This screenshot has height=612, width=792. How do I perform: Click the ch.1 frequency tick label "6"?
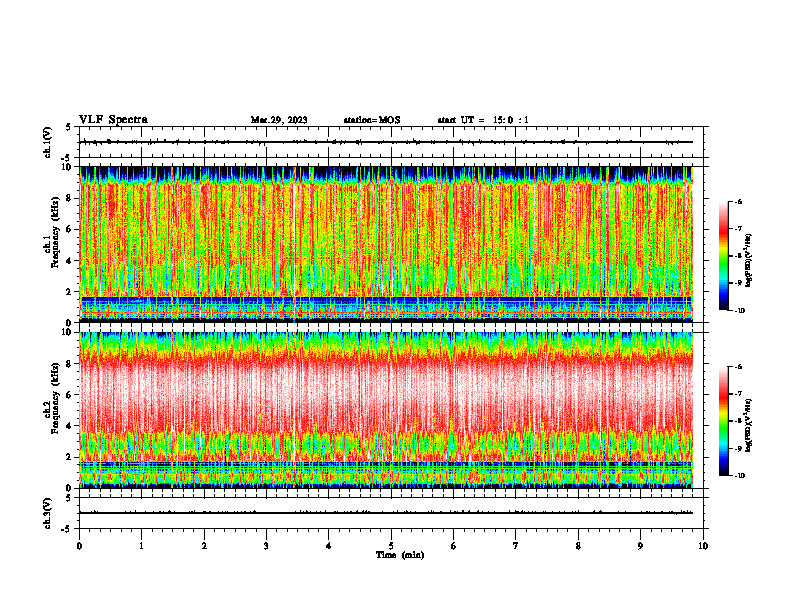click(70, 230)
